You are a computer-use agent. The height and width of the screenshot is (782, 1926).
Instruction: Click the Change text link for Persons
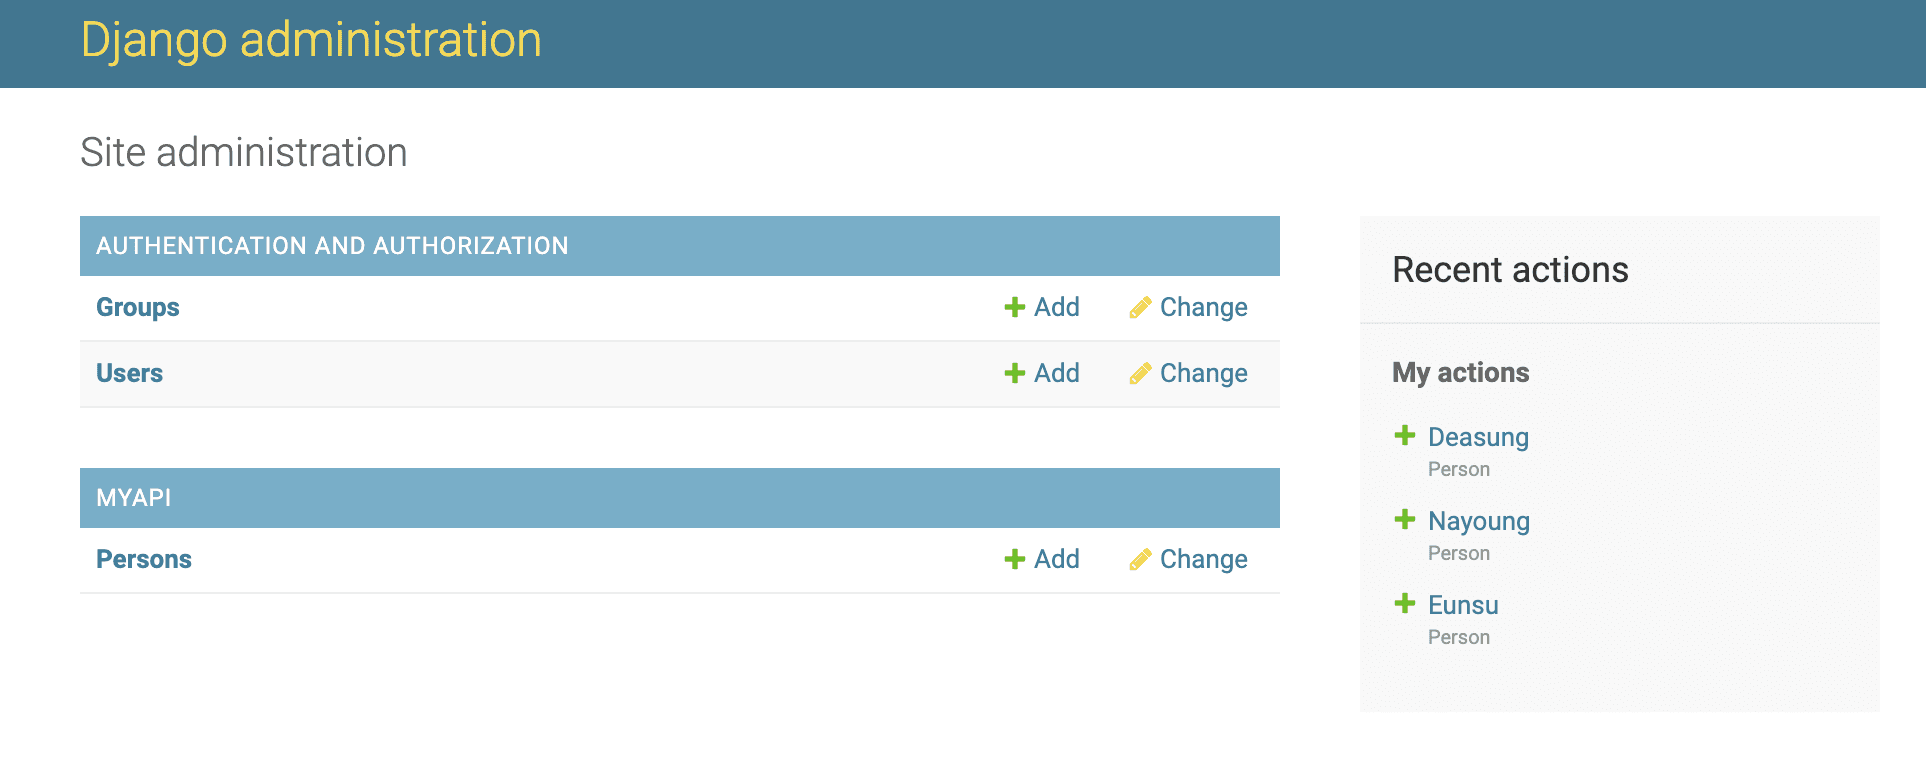(1204, 559)
